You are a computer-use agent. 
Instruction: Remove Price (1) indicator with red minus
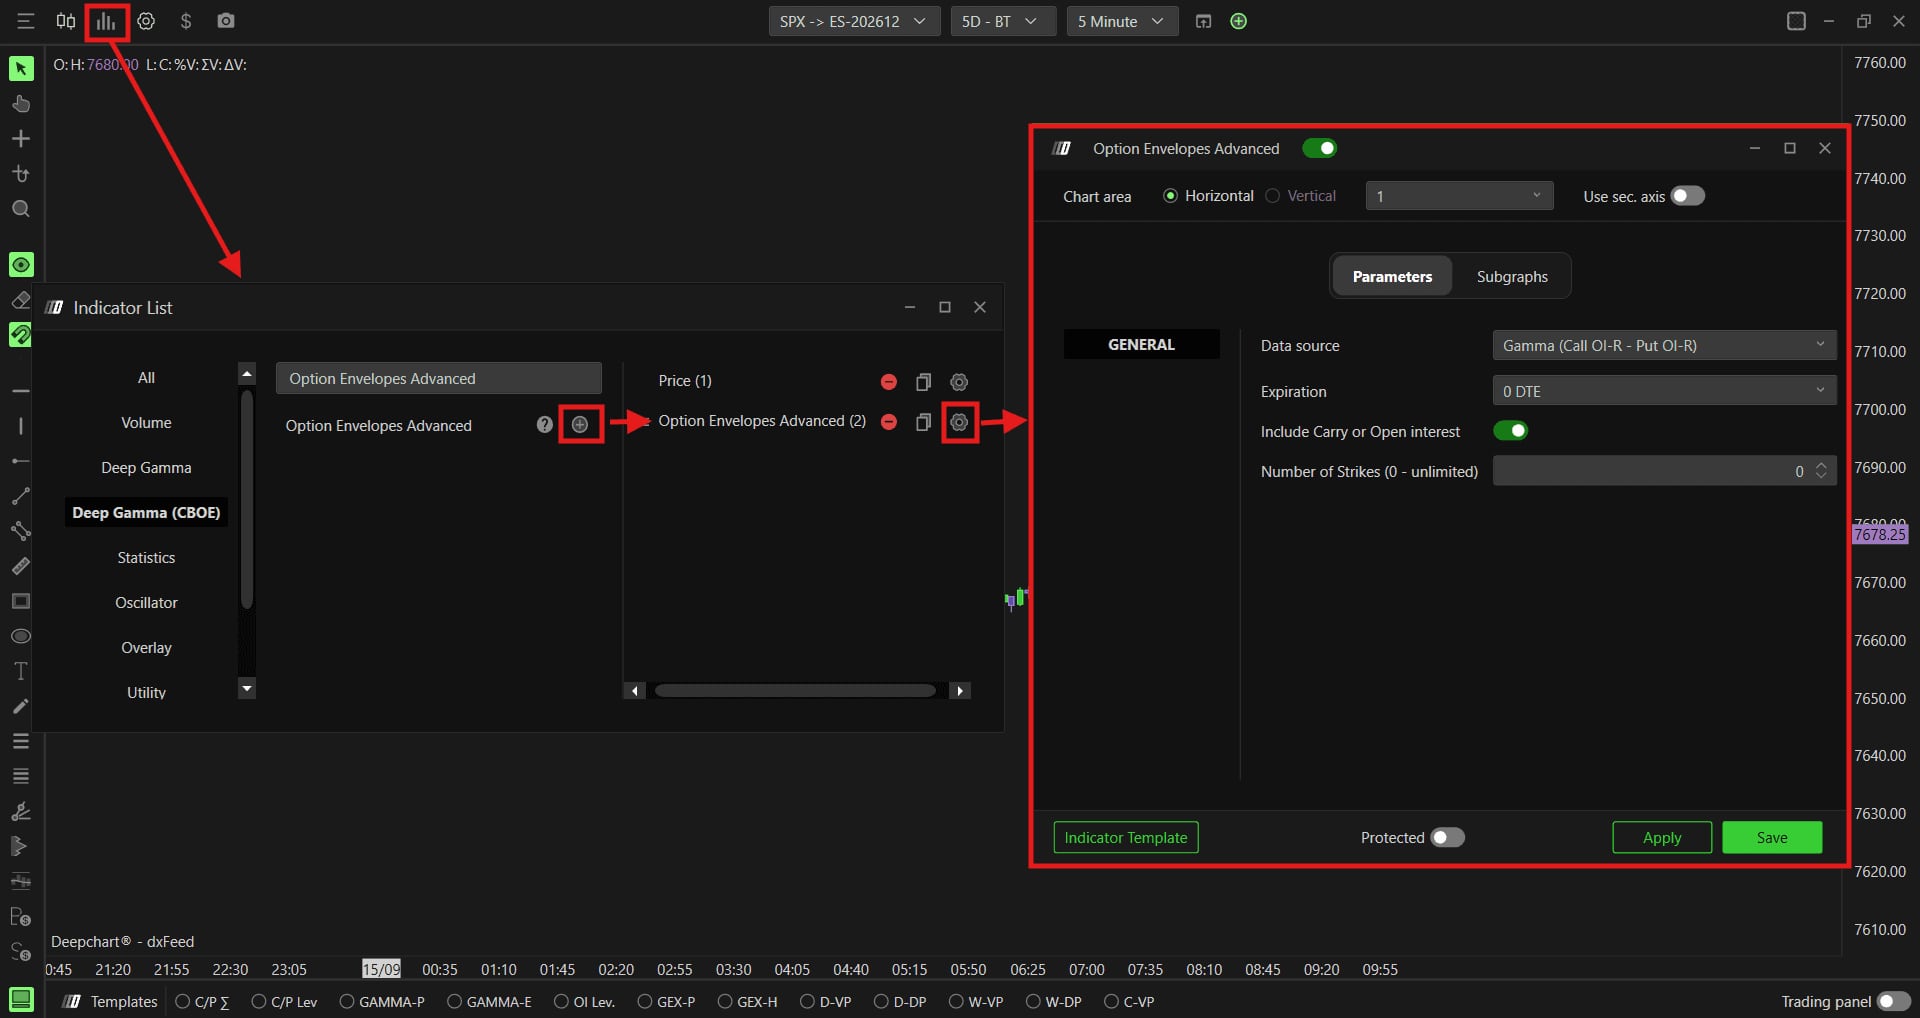tap(888, 382)
